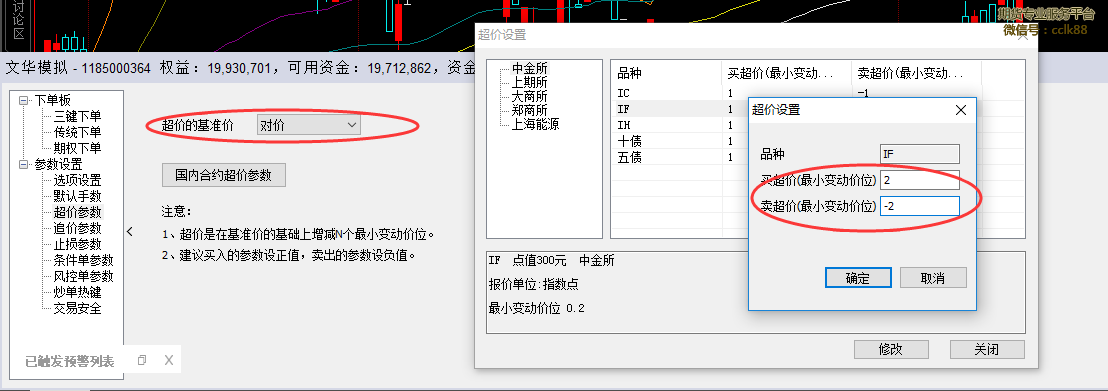
Task: Select 期权下单 in the tree
Action: [x=77, y=148]
